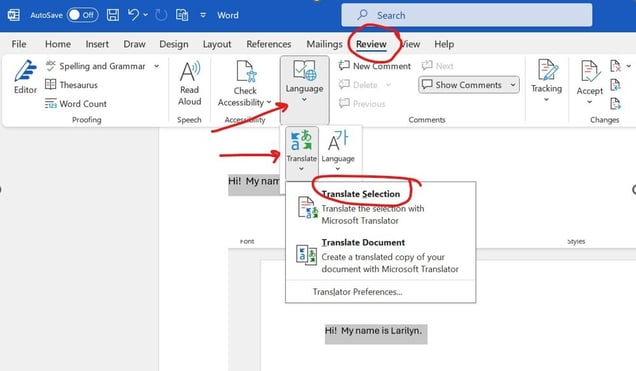636x371 pixels.
Task: Click the Undo arrow icon
Action: tap(133, 15)
